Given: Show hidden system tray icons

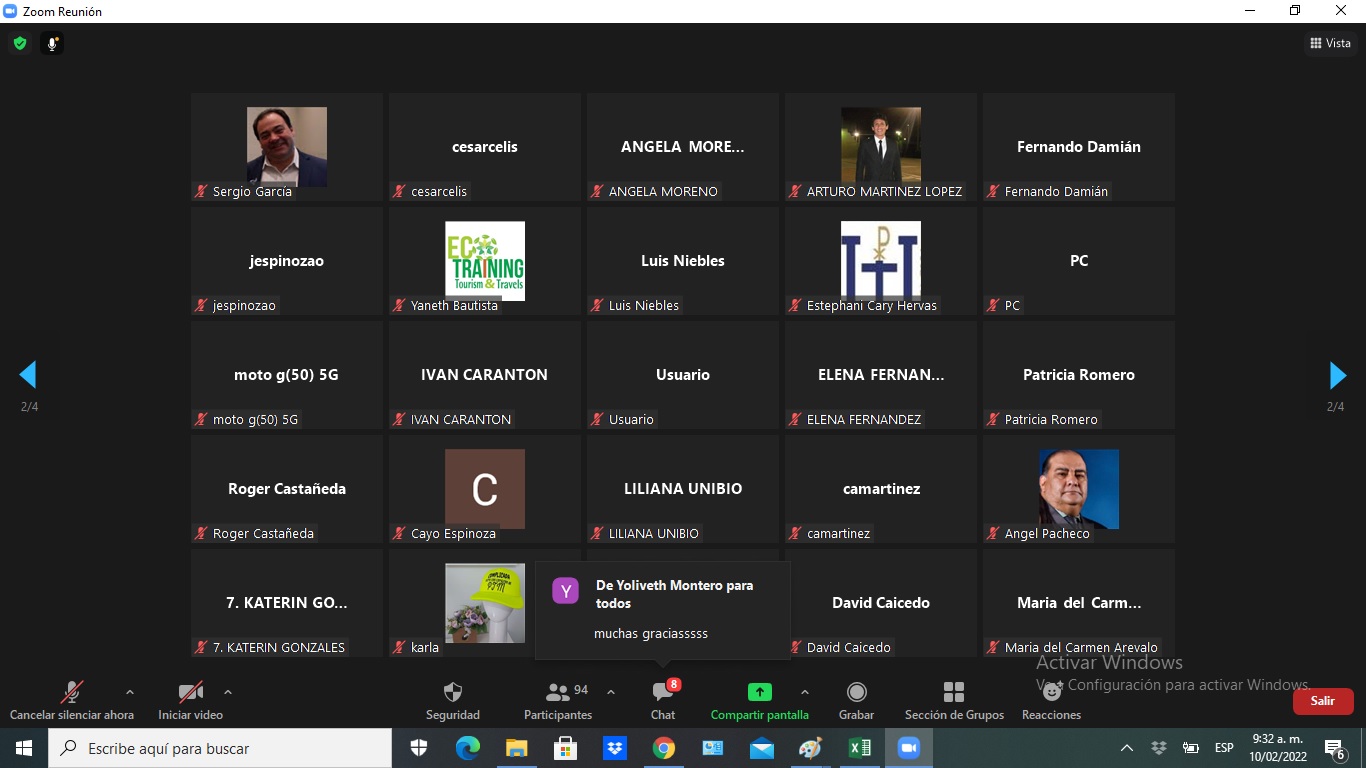Looking at the screenshot, I should point(1127,748).
